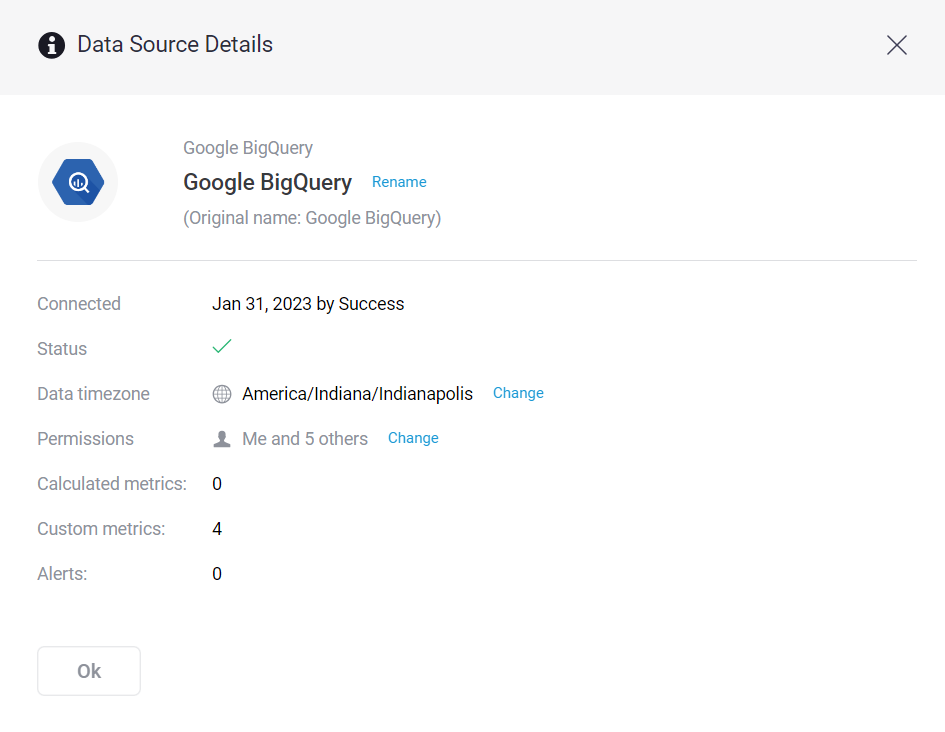Select the America/Indiana/Indianapolis timezone text
The height and width of the screenshot is (732, 945).
coord(356,393)
